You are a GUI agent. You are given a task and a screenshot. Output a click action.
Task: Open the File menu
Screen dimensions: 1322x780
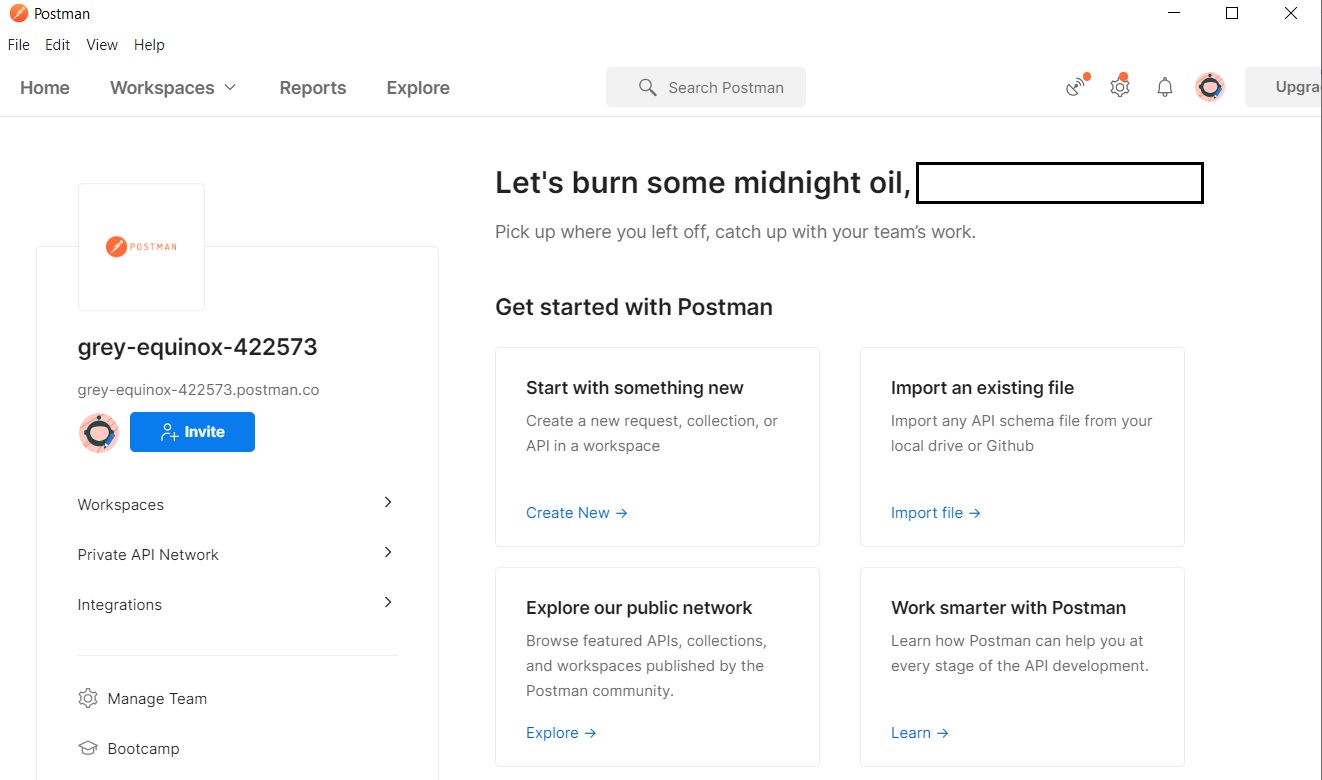pos(18,45)
